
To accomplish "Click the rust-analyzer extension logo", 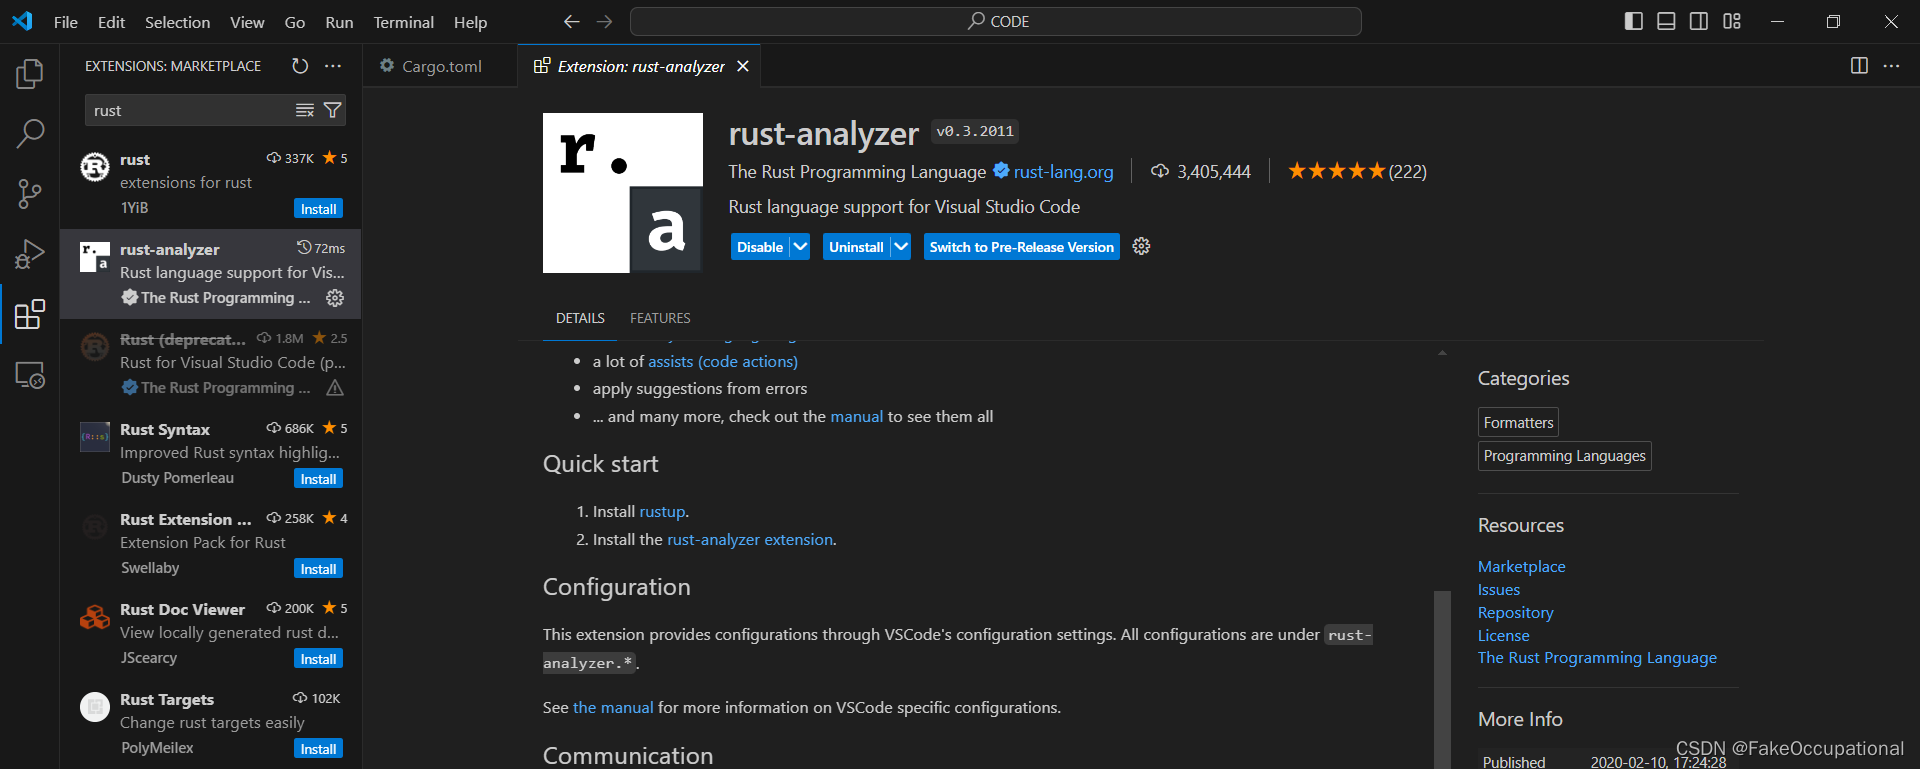I will click(623, 193).
